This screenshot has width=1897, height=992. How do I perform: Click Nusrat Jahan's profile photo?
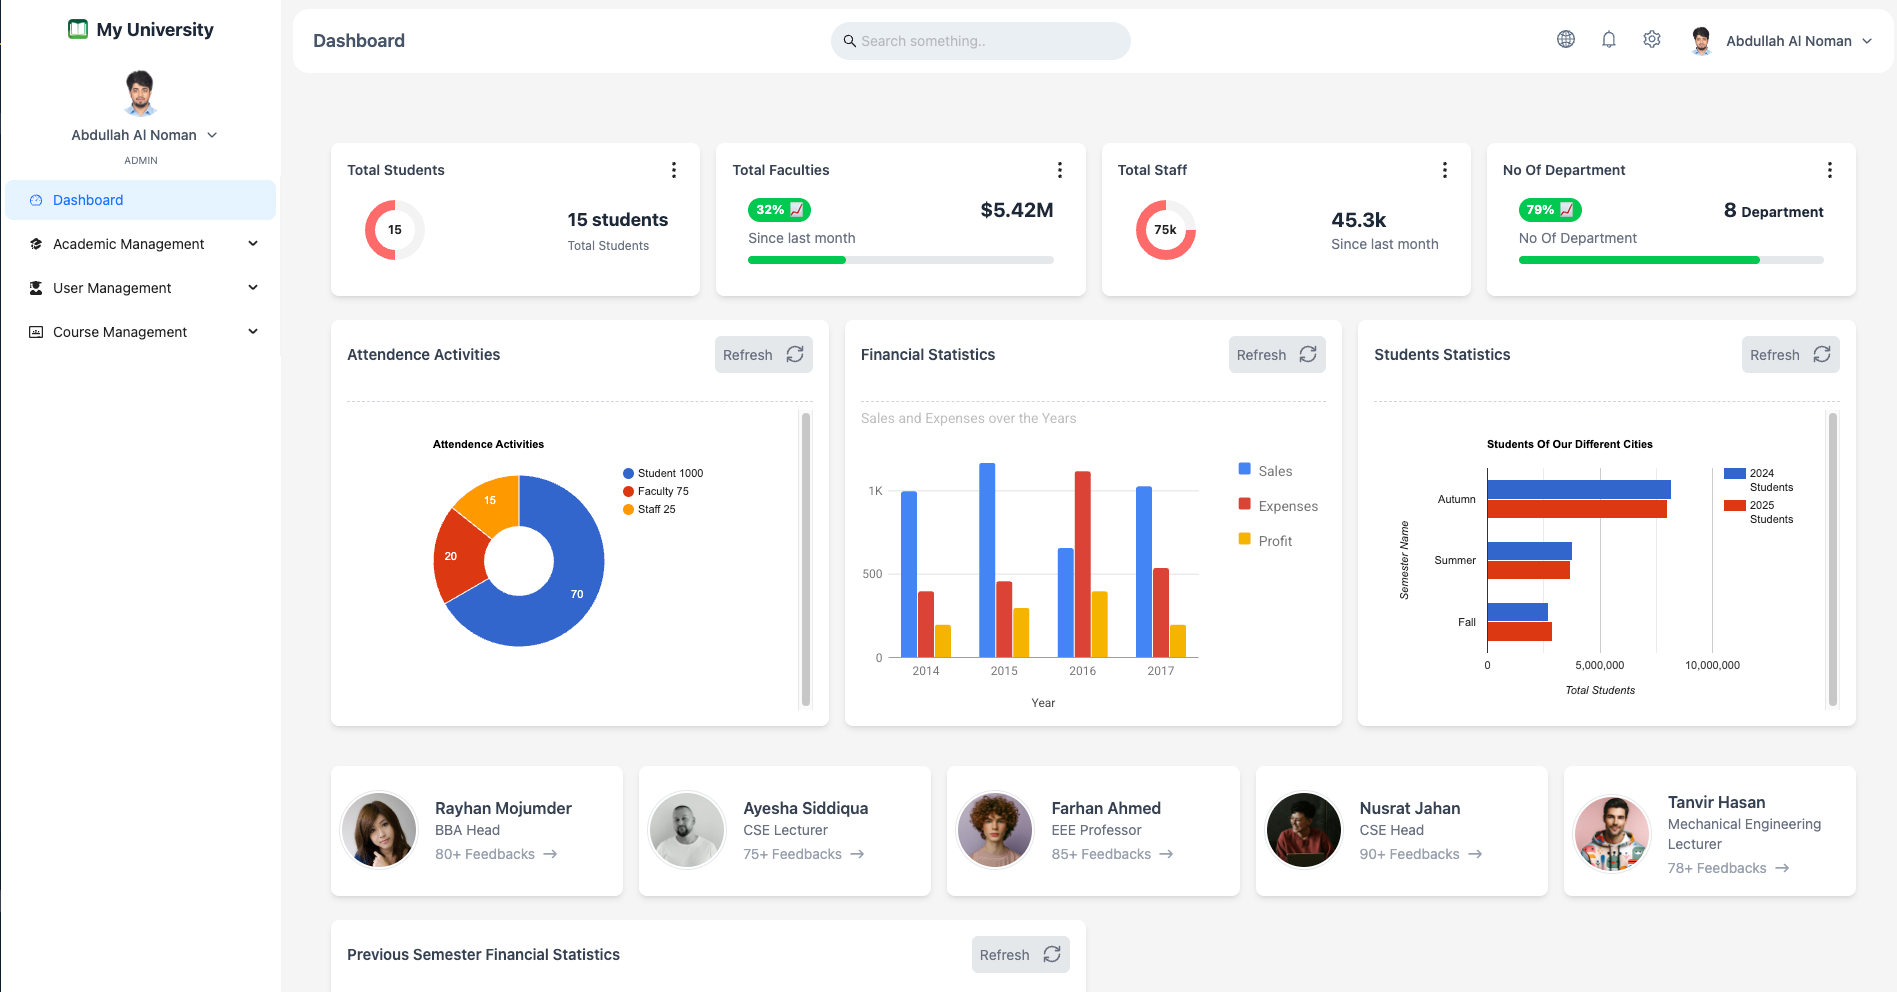(x=1304, y=830)
